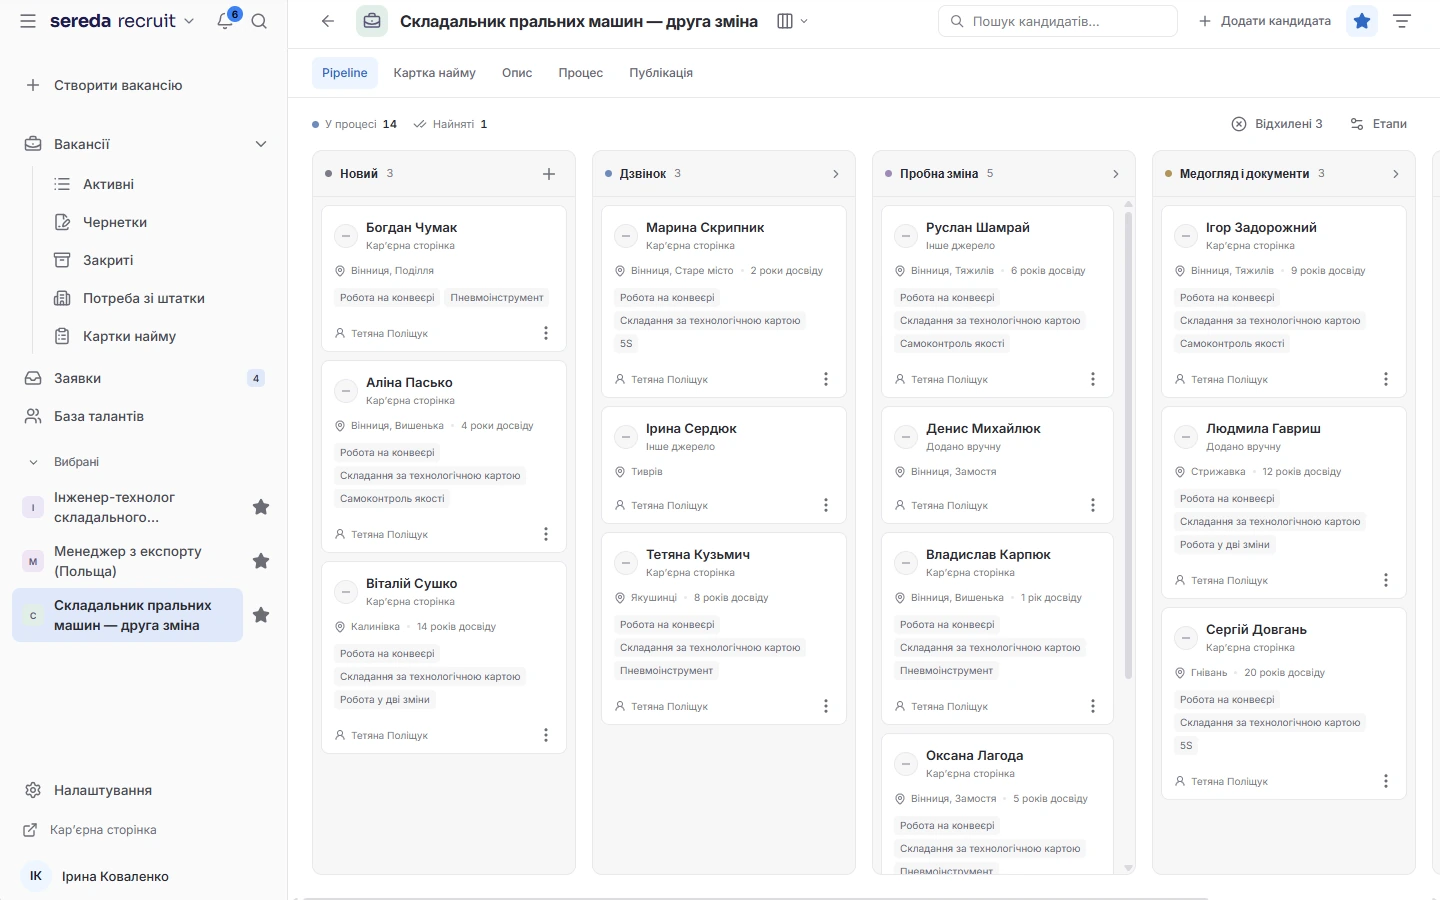This screenshot has height=900, width=1440.
Task: Open notifications bell icon
Action: pos(226,21)
